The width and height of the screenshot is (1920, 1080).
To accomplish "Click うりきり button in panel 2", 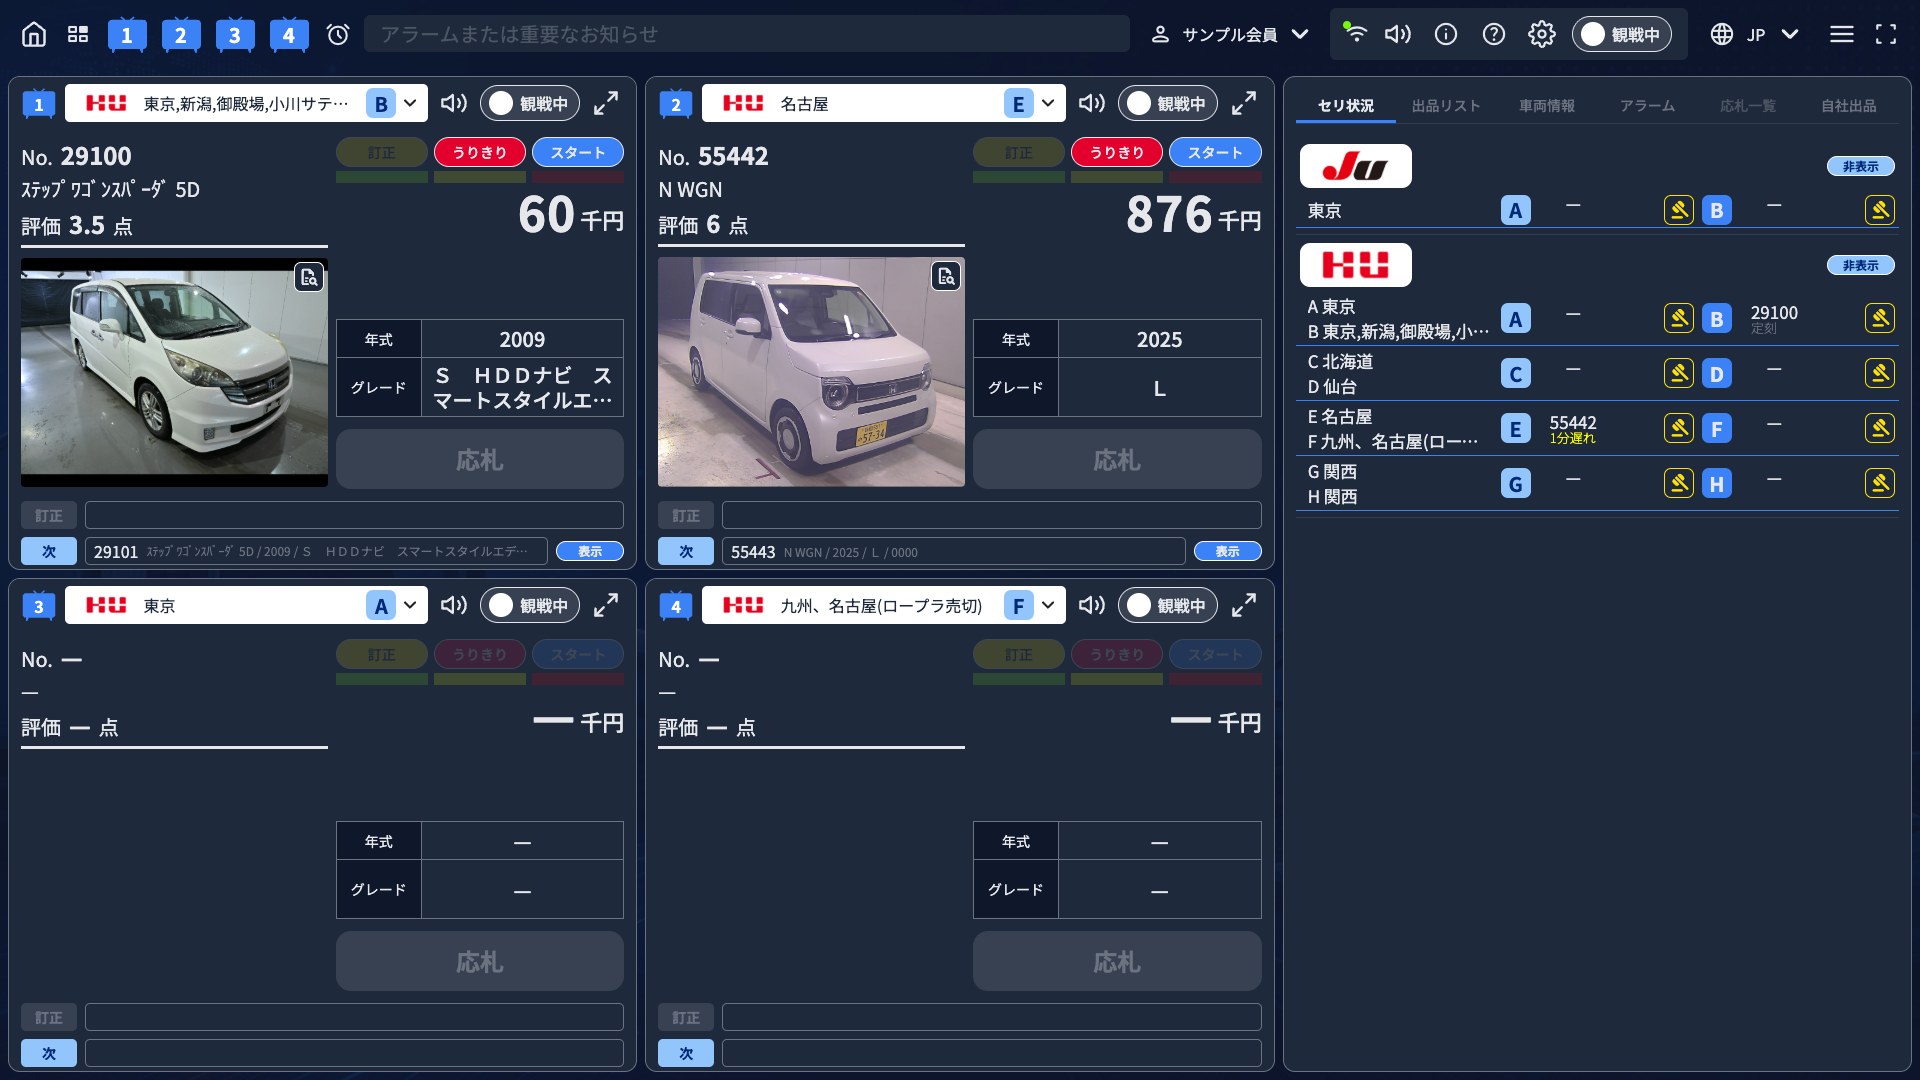I will [1117, 152].
